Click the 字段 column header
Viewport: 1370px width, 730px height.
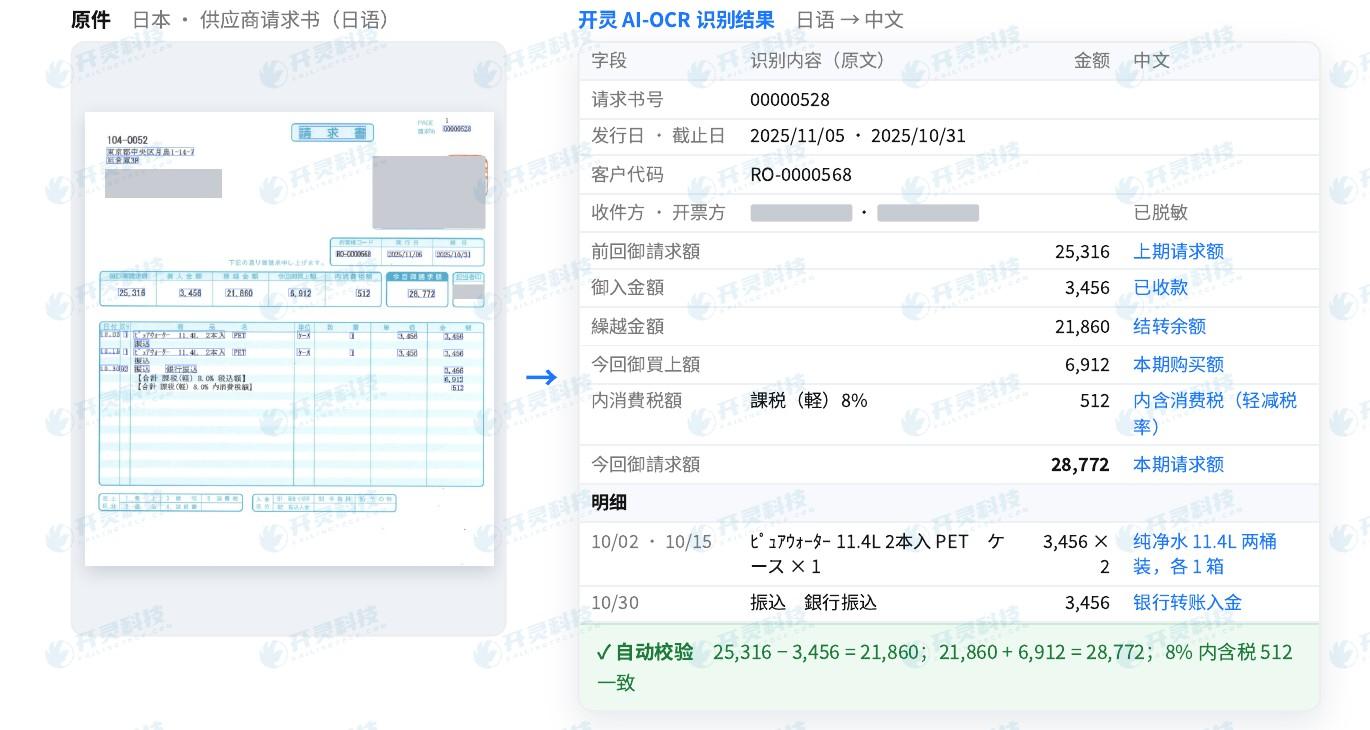(609, 60)
